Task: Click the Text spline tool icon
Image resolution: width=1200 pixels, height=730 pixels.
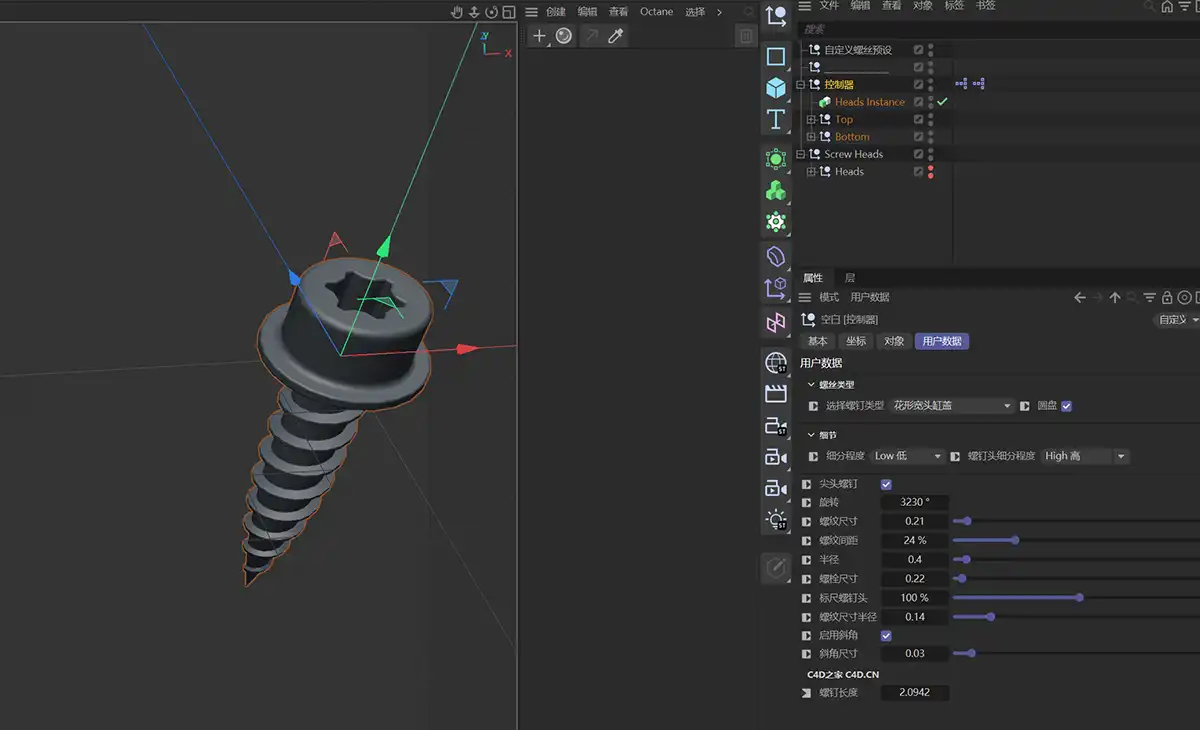Action: click(x=776, y=120)
